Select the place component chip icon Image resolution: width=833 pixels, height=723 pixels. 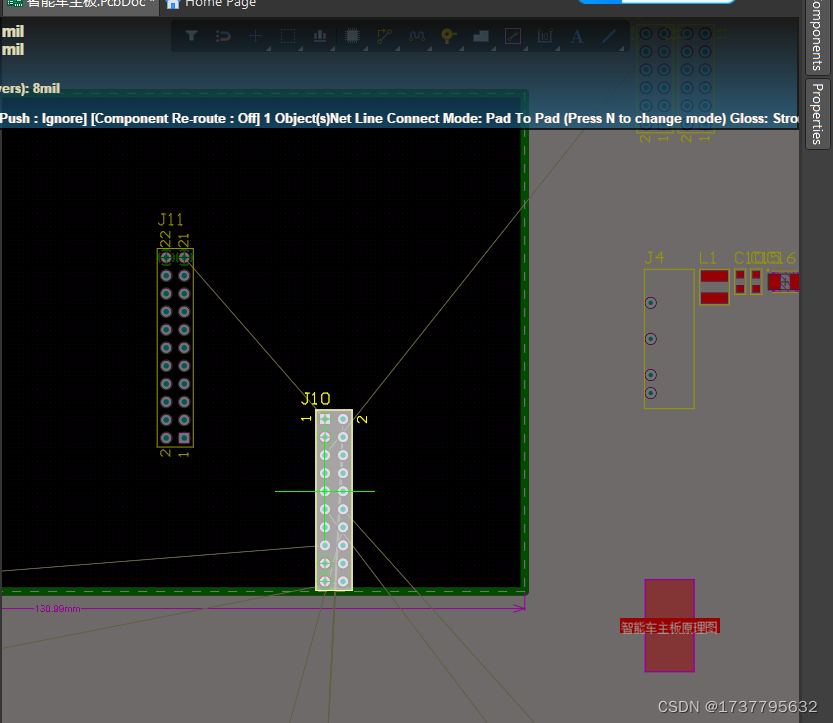coord(352,36)
